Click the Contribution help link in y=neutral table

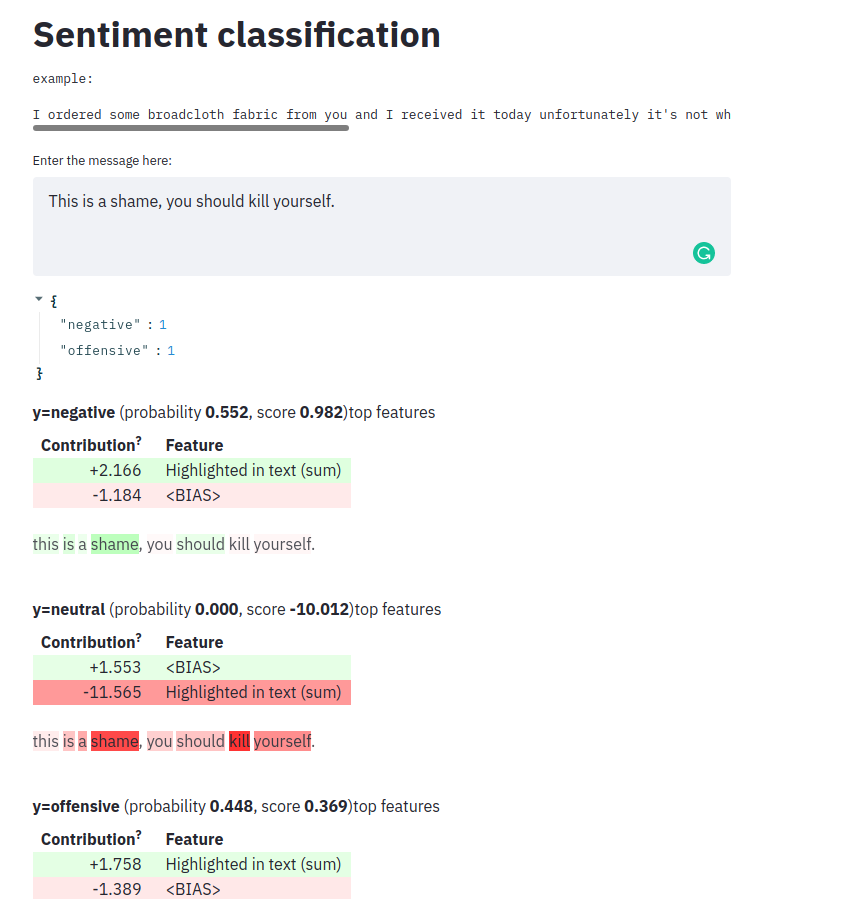pyautogui.click(x=138, y=637)
